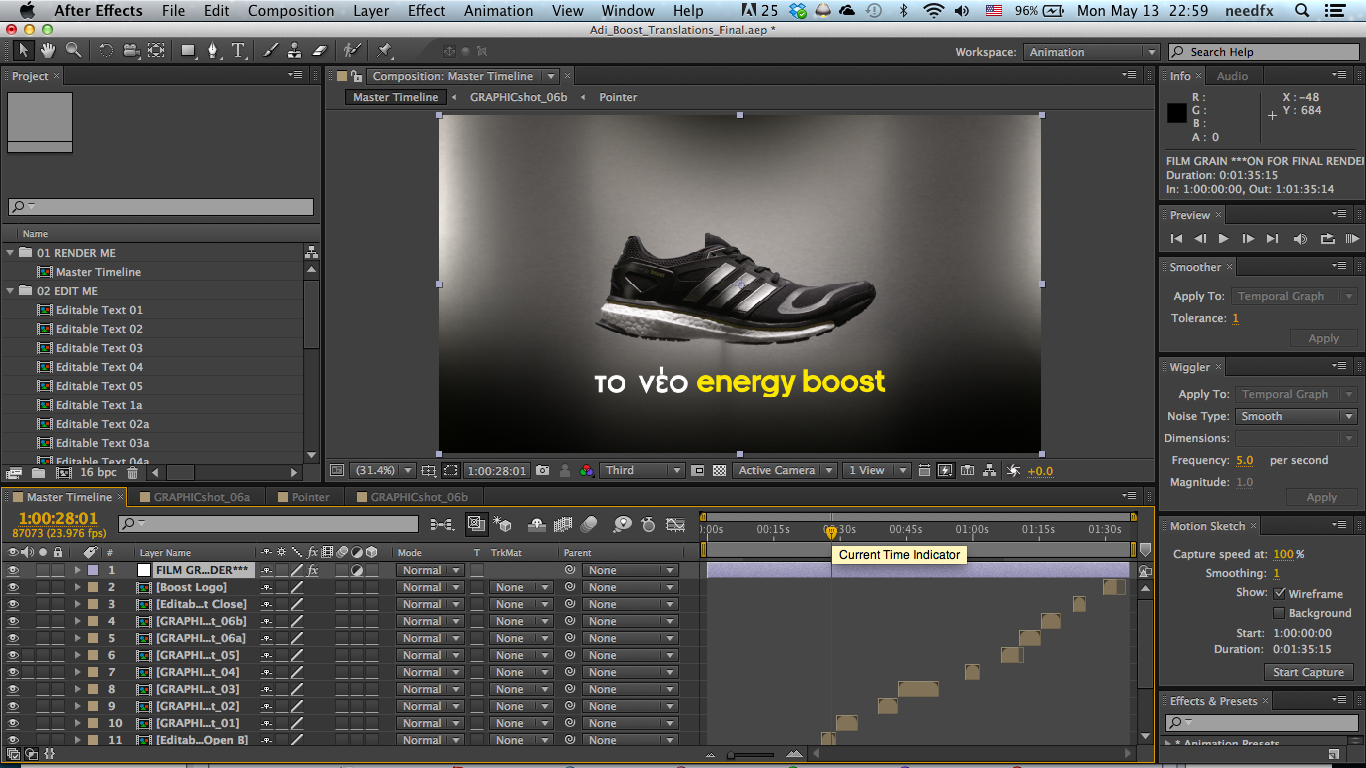
Task: Toggle Hide Shy Layers switch
Action: tap(537, 524)
